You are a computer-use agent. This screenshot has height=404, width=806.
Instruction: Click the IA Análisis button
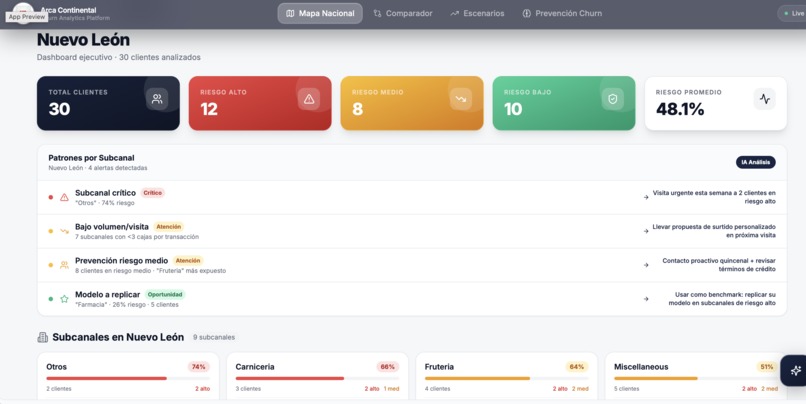[x=756, y=162]
